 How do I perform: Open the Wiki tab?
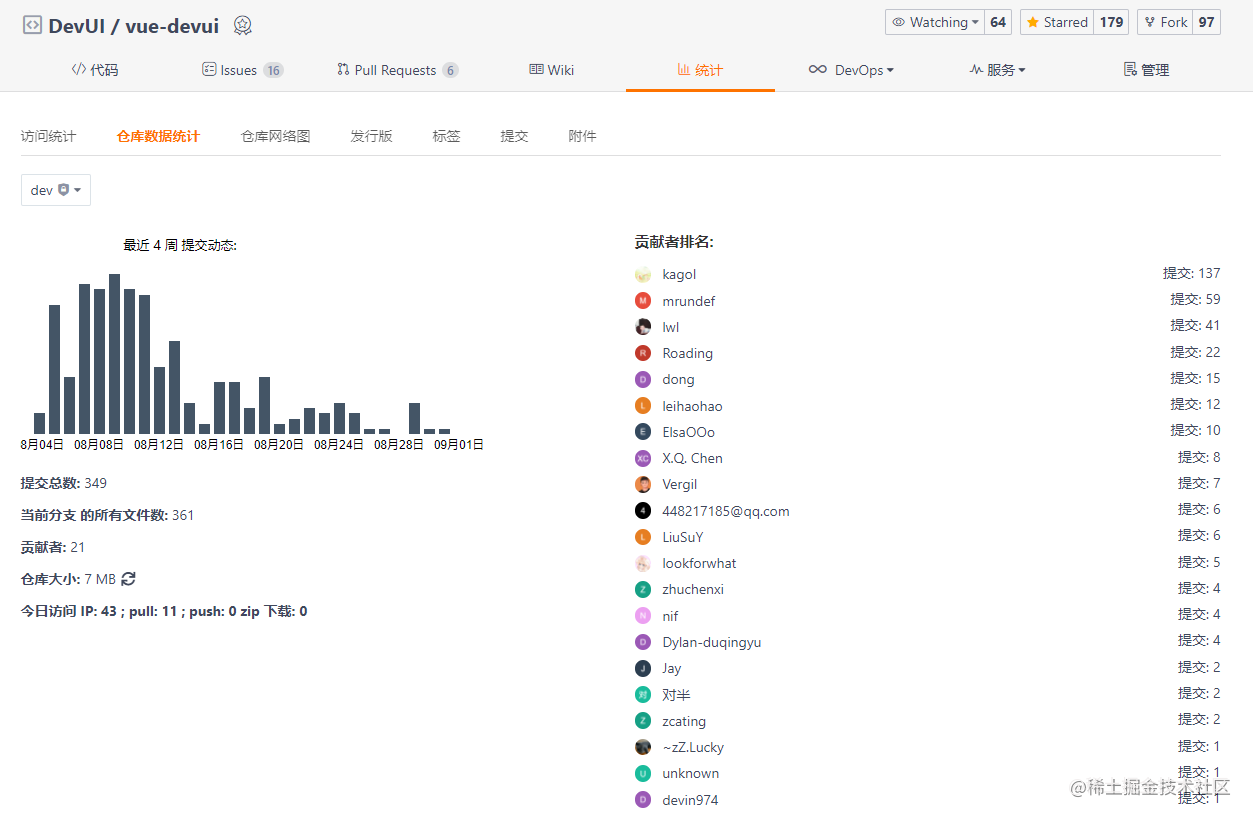point(552,70)
